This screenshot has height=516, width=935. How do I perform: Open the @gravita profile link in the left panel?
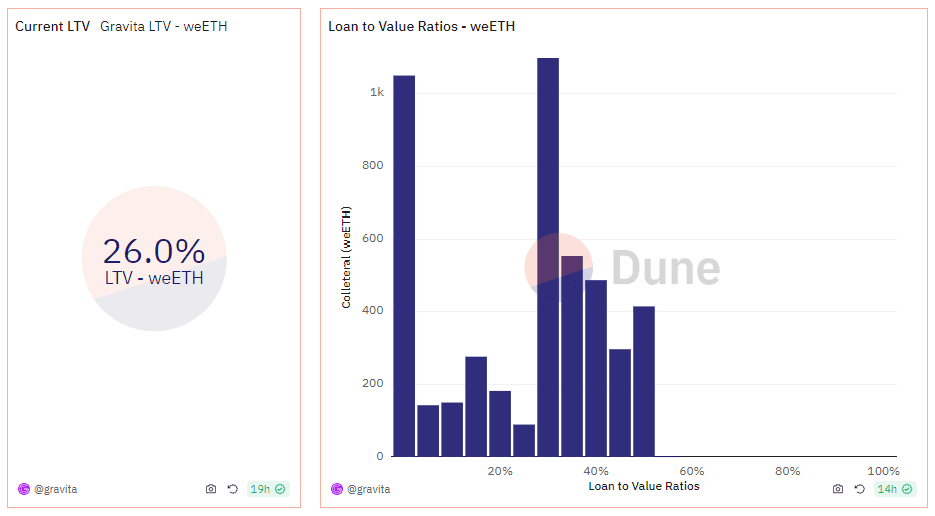(x=56, y=489)
